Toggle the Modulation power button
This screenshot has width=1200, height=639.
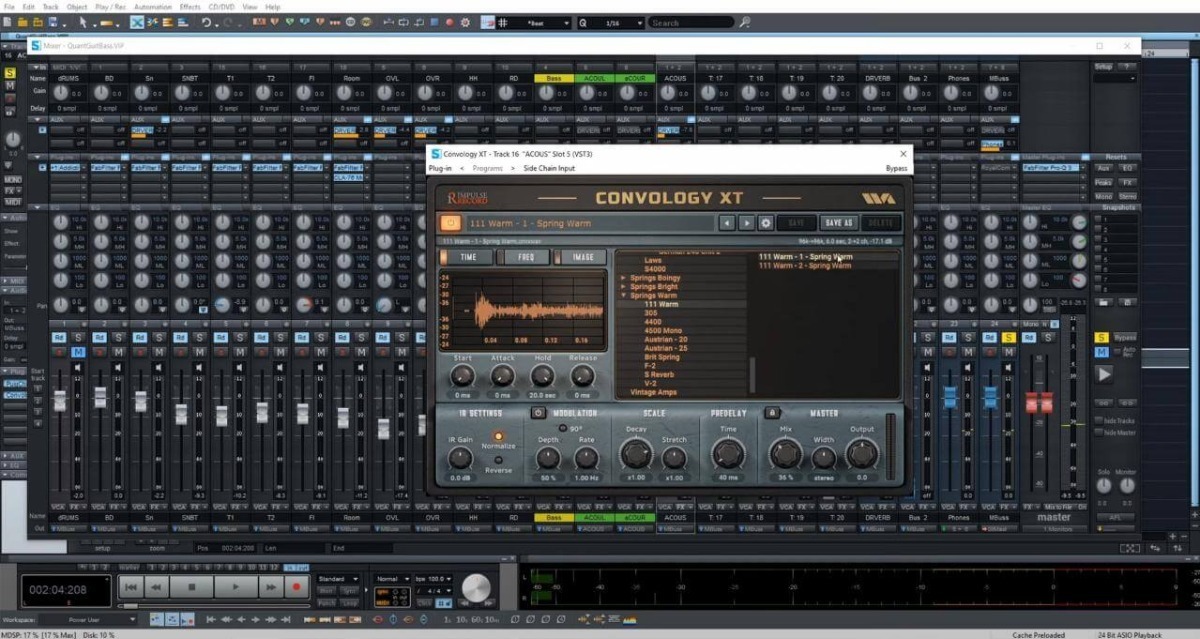tap(538, 413)
